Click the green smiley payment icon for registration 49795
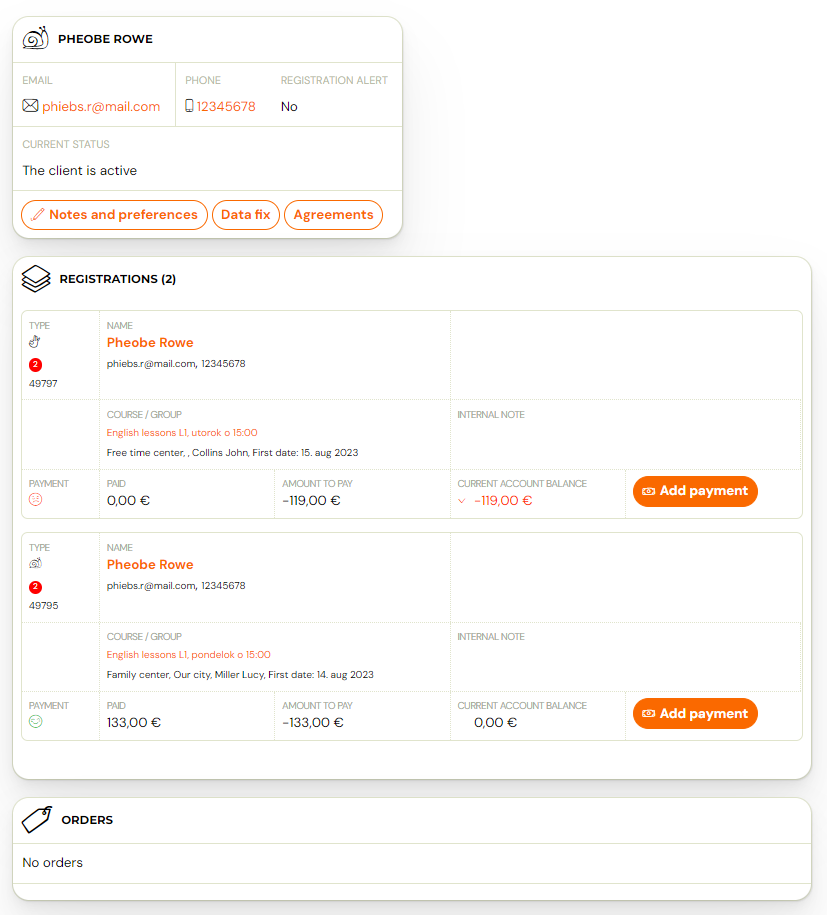This screenshot has width=827, height=915. 36,722
